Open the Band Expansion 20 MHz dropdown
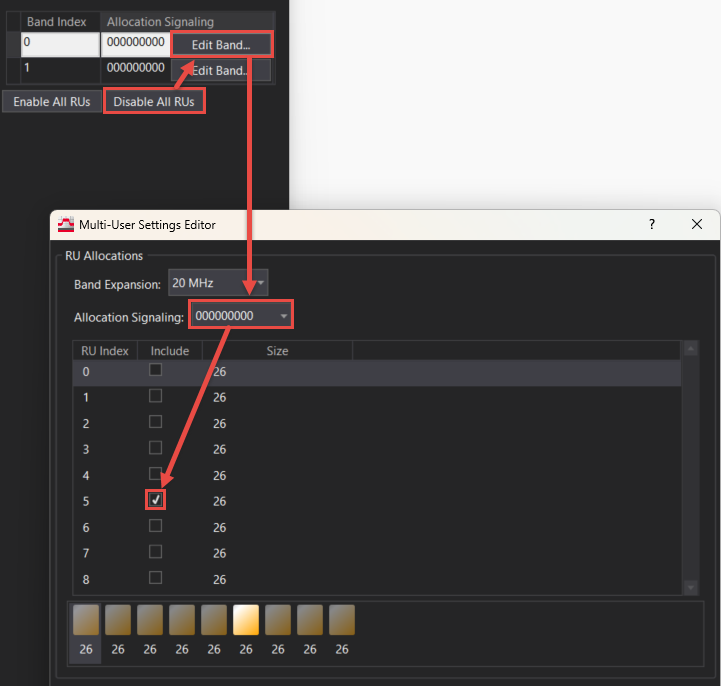This screenshot has width=721, height=686. point(217,283)
